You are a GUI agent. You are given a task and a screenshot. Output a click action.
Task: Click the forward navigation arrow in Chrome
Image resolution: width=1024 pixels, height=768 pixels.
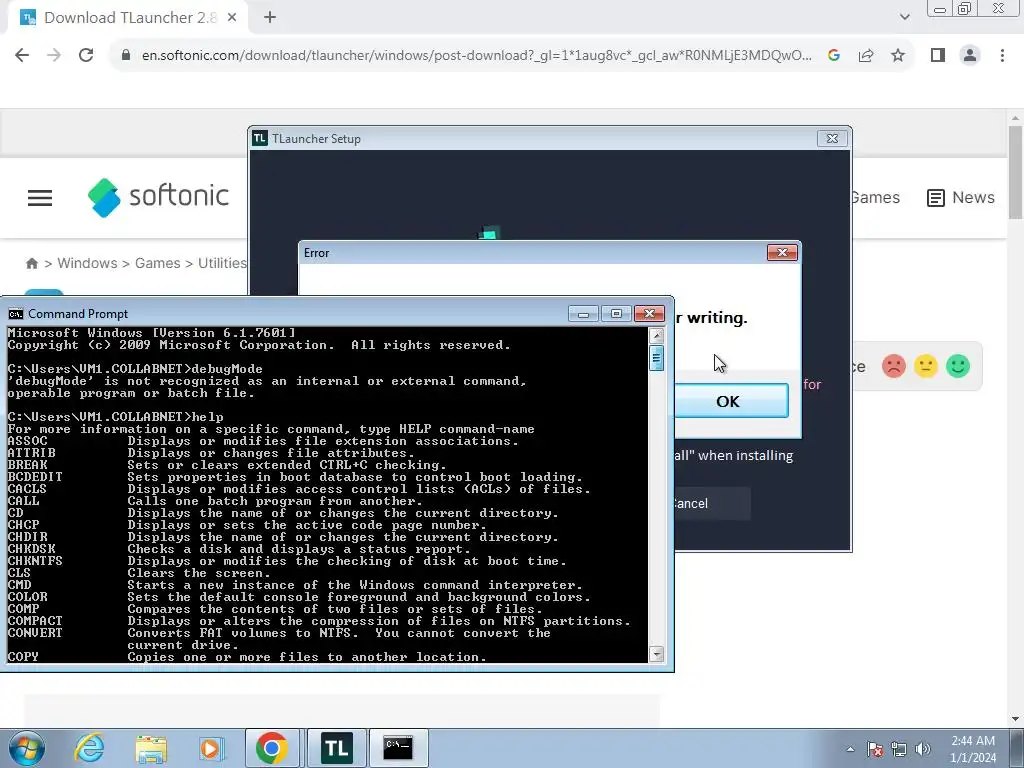point(54,56)
